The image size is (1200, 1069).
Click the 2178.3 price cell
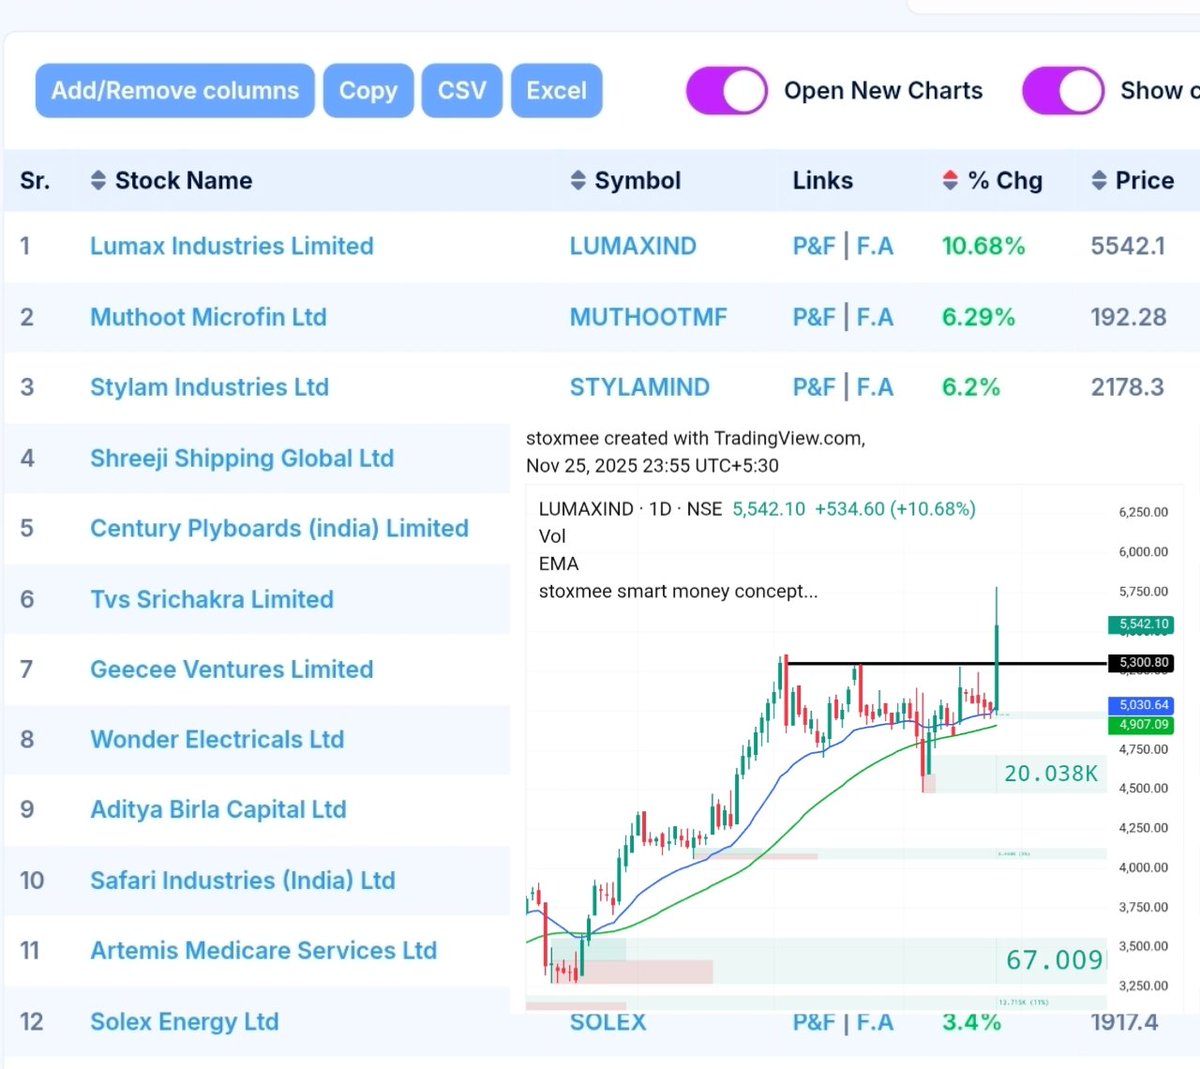tap(1127, 387)
